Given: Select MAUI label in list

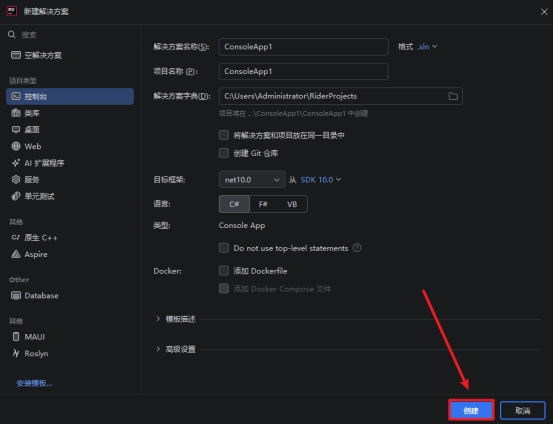Looking at the screenshot, I should [x=35, y=337].
